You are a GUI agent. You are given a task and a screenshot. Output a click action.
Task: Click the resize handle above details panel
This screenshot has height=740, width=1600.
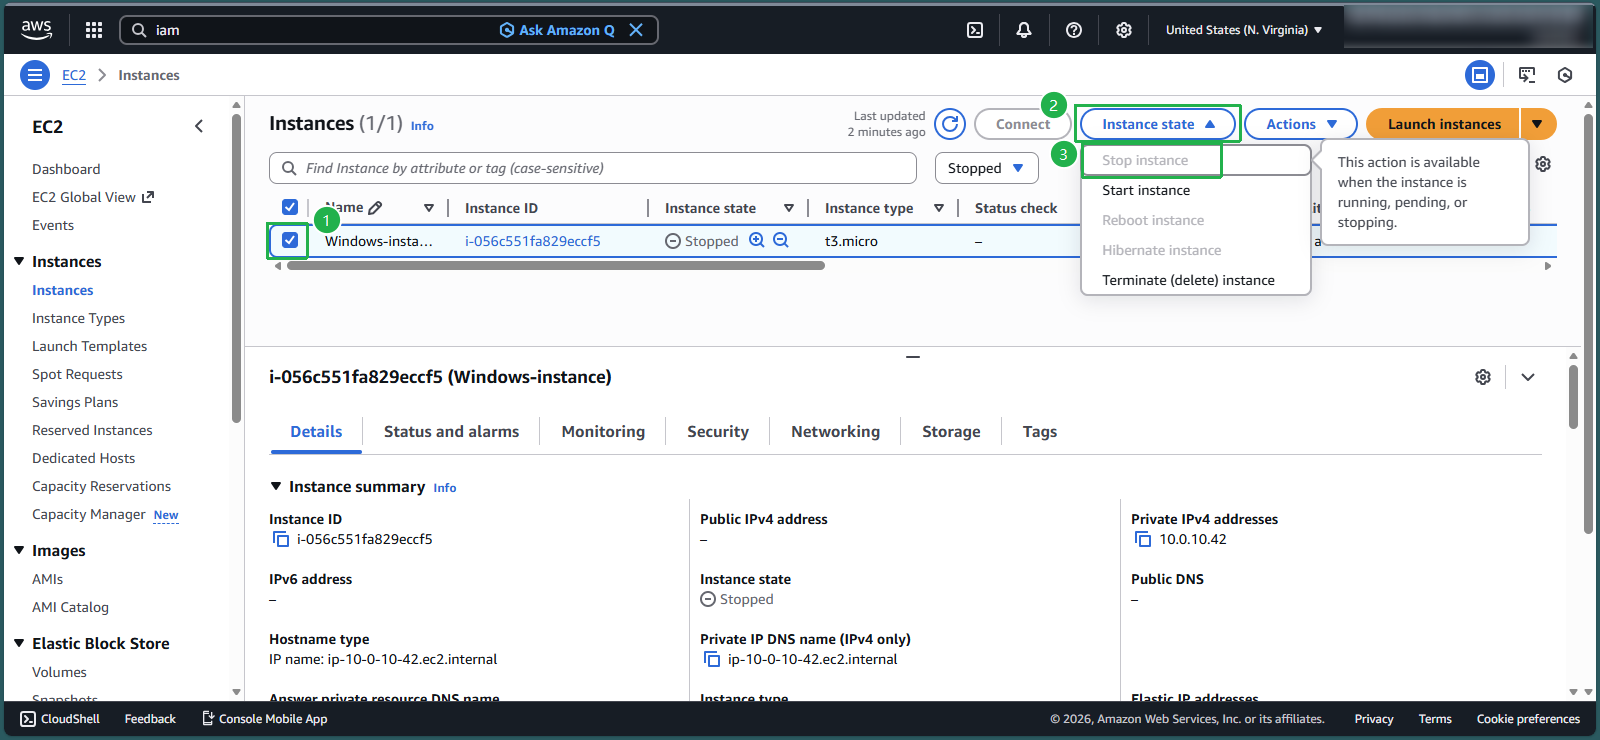click(913, 356)
